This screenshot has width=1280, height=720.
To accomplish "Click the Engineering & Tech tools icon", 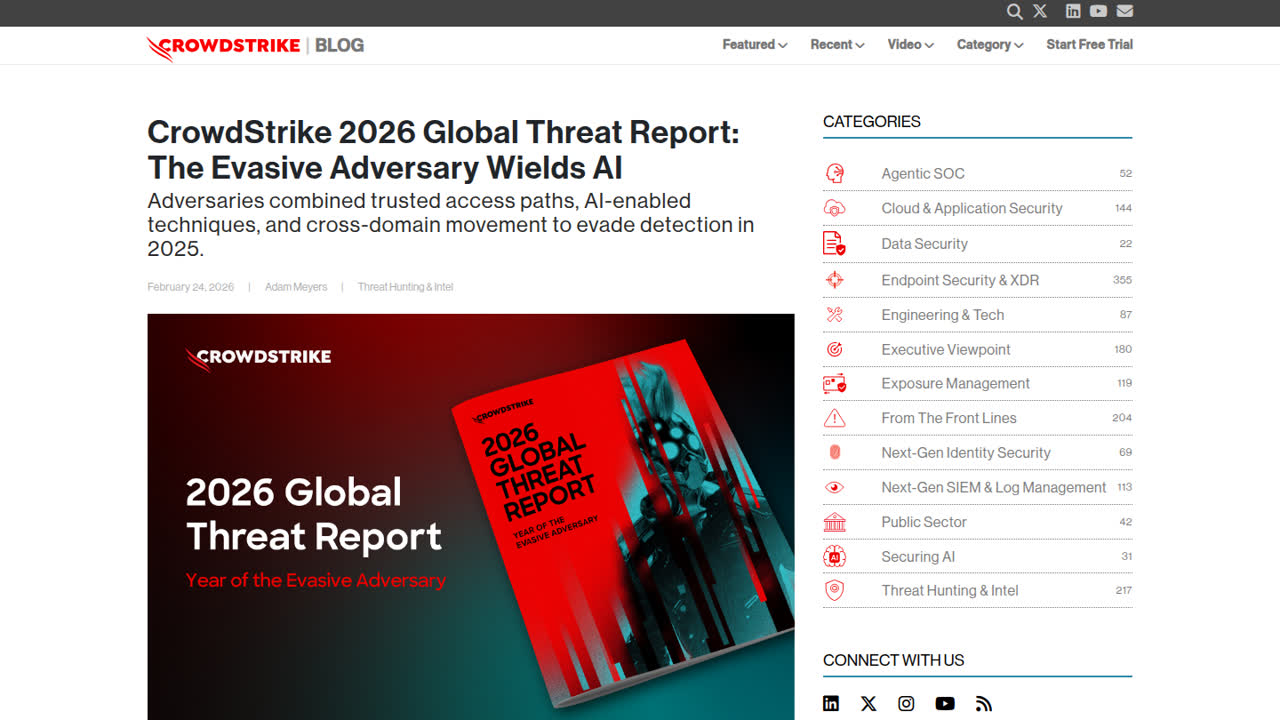I will (834, 315).
